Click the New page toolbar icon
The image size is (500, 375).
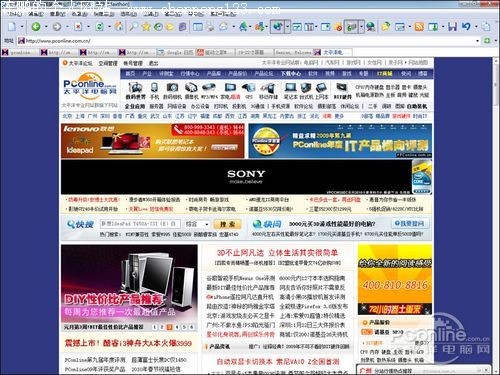pos(12,26)
